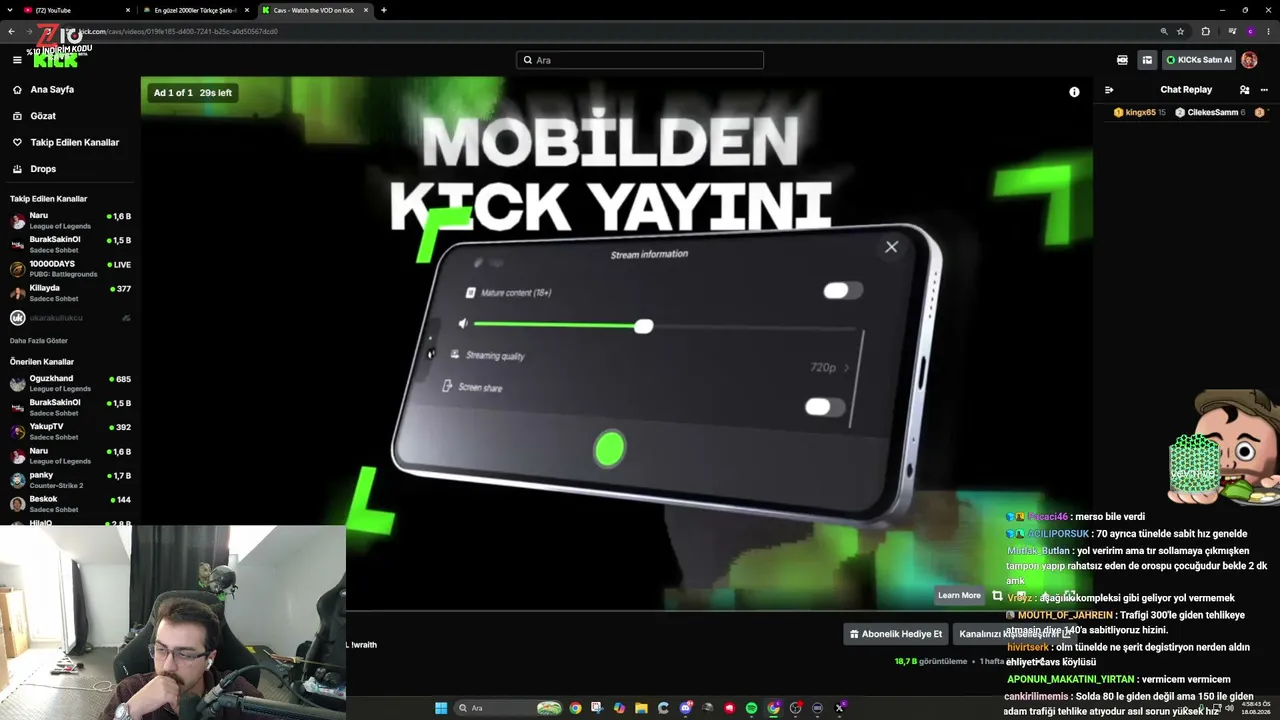
Task: Open Discord from taskbar
Action: click(x=685, y=708)
